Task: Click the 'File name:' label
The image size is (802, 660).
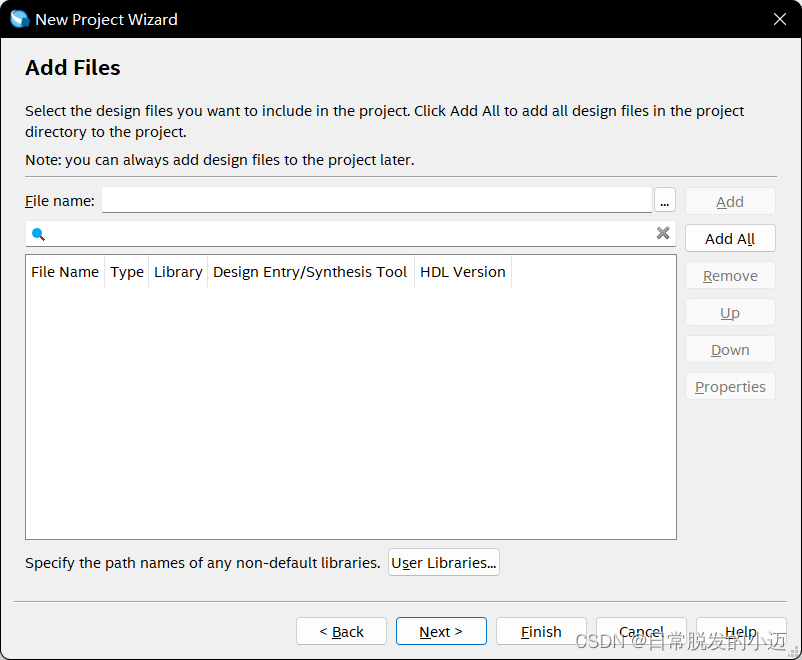Action: click(60, 201)
